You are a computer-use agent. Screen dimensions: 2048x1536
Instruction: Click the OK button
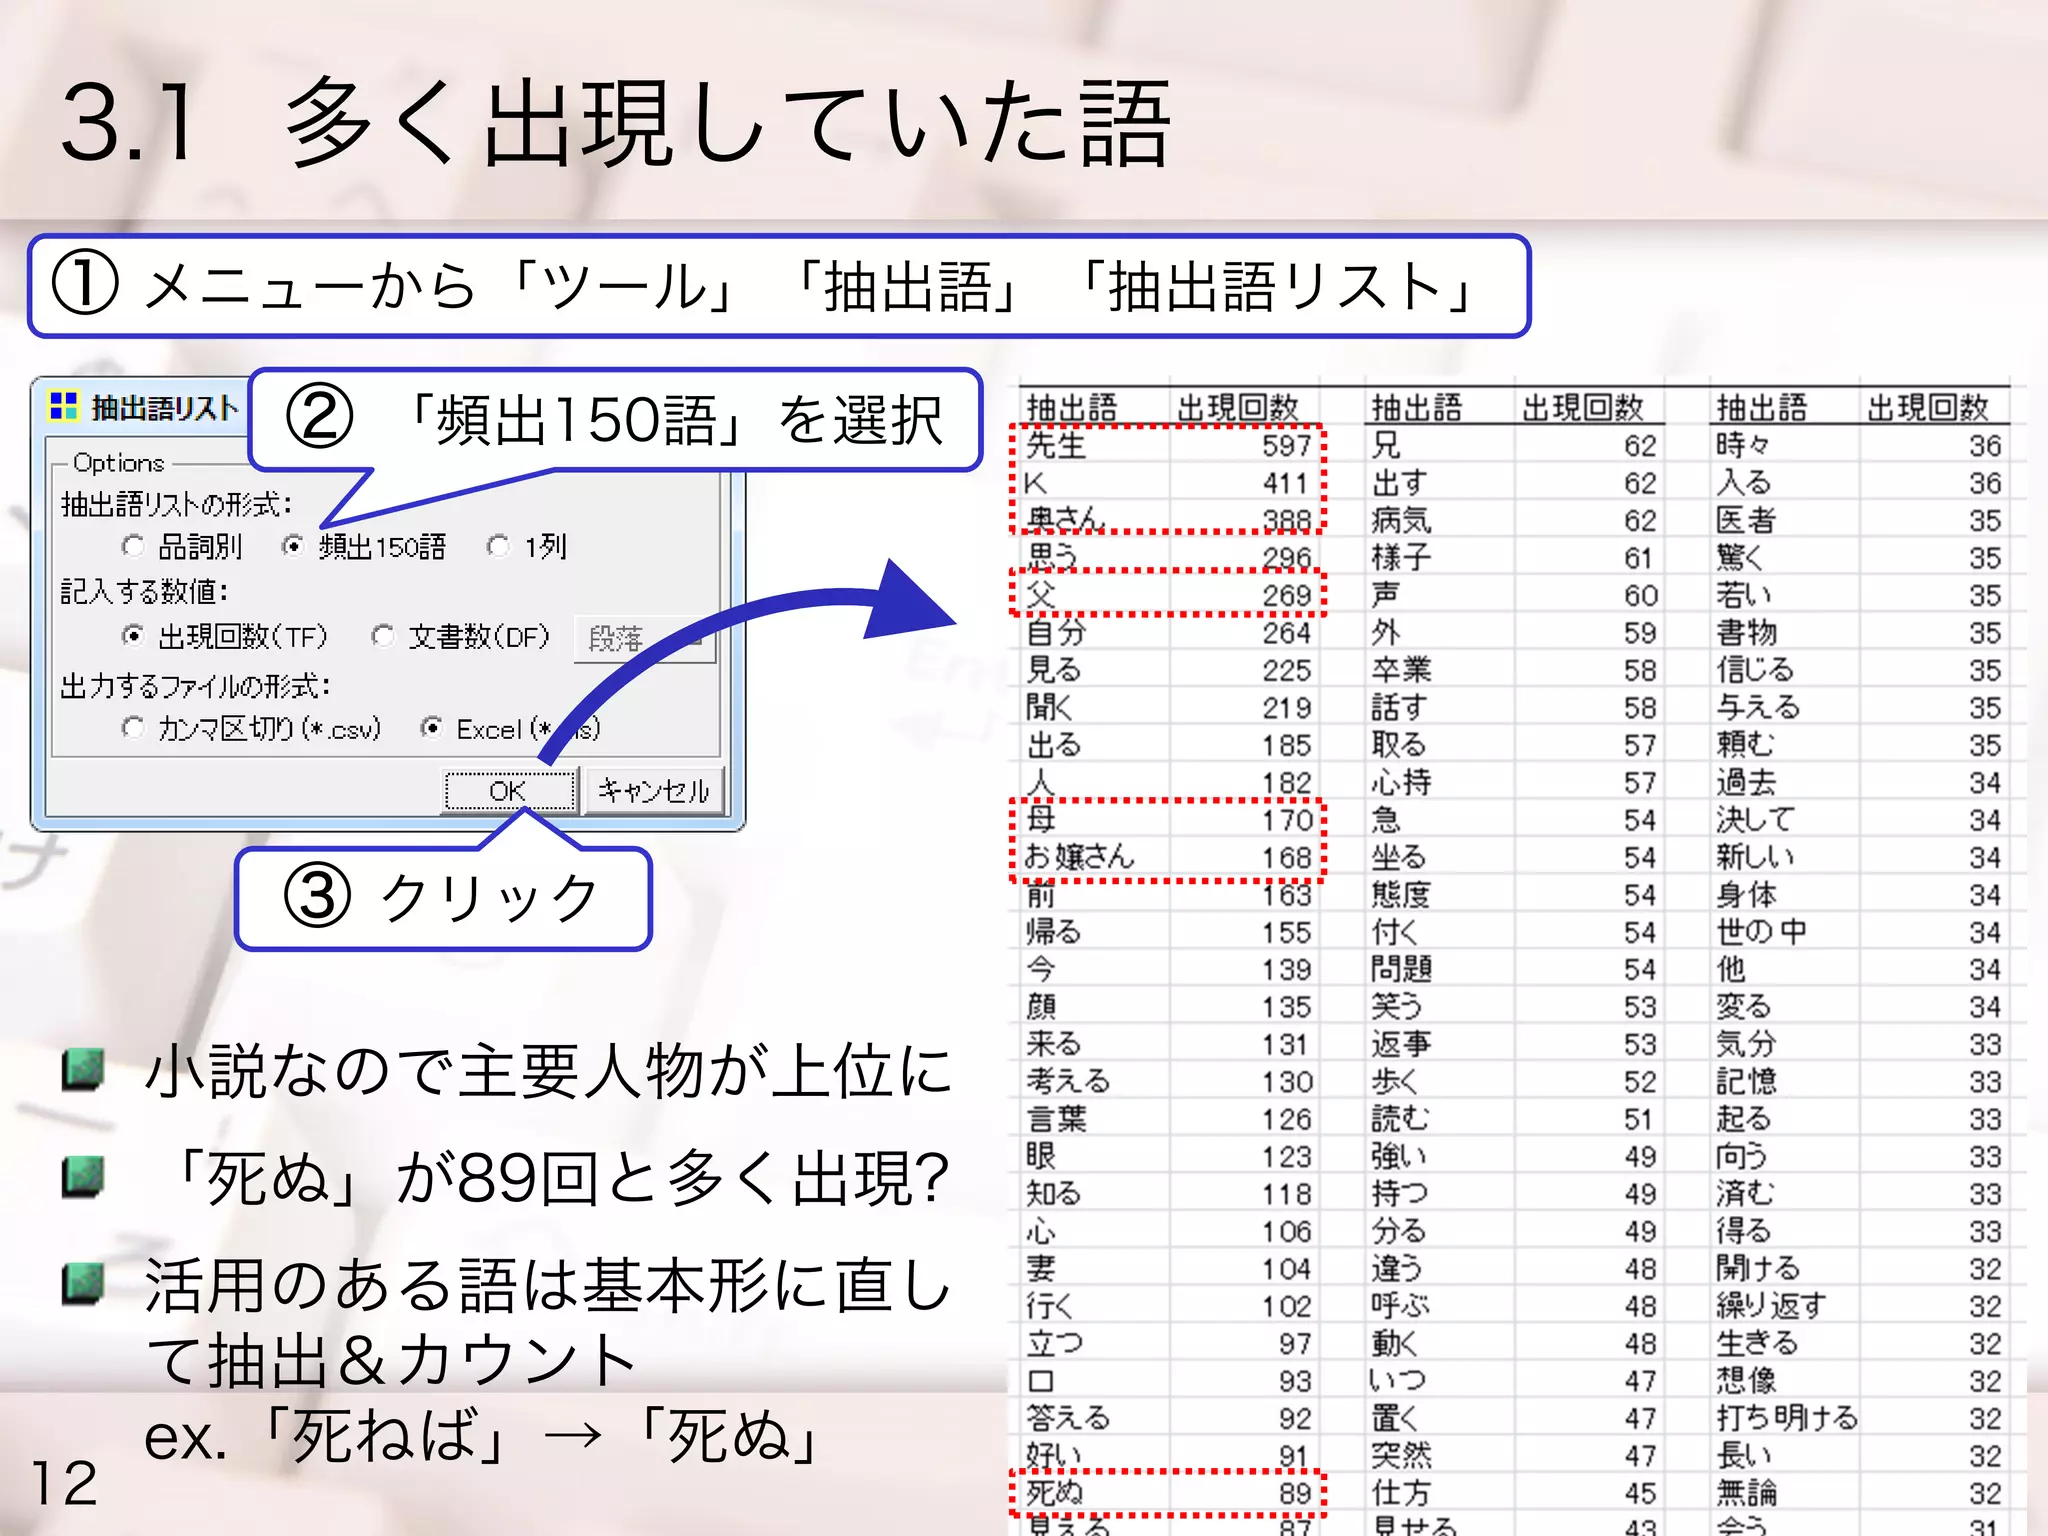pyautogui.click(x=509, y=791)
